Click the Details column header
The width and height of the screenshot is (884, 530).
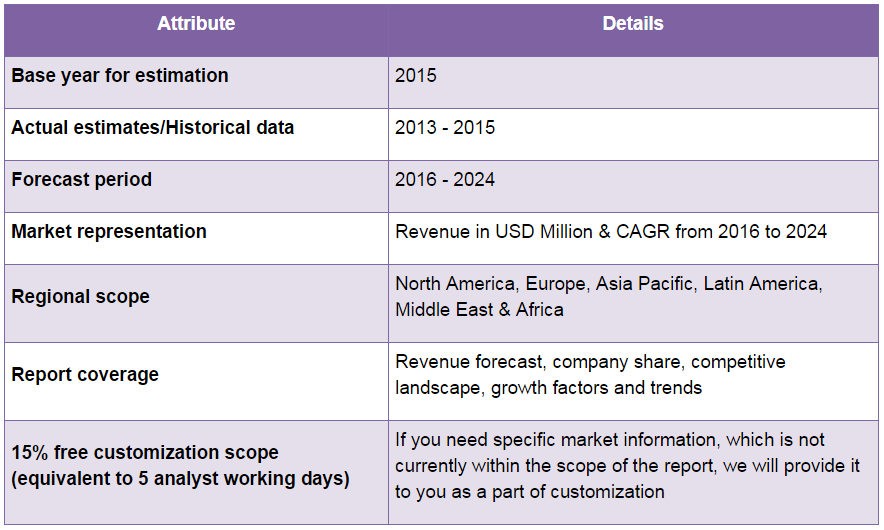click(x=633, y=24)
